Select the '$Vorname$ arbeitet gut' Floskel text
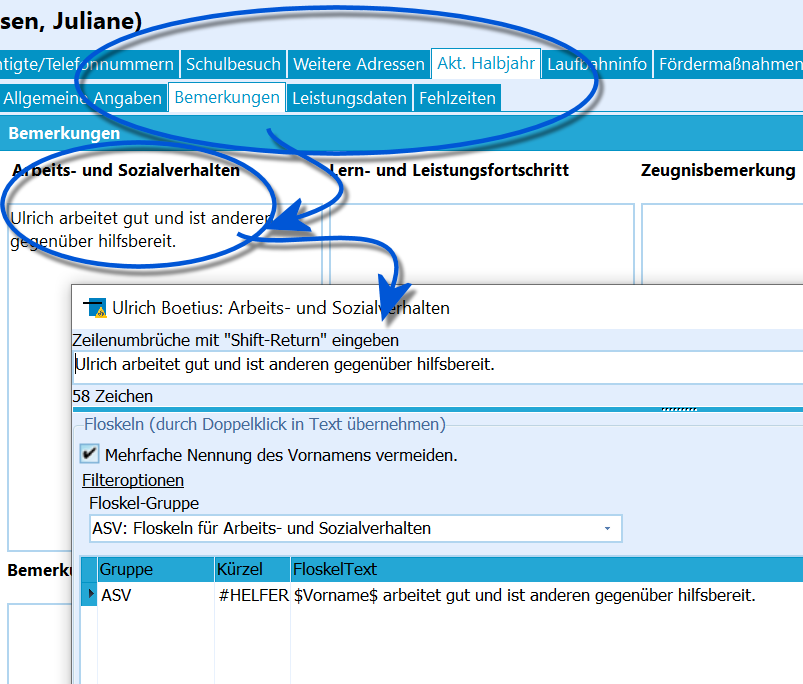This screenshot has height=684, width=803. [x=524, y=595]
